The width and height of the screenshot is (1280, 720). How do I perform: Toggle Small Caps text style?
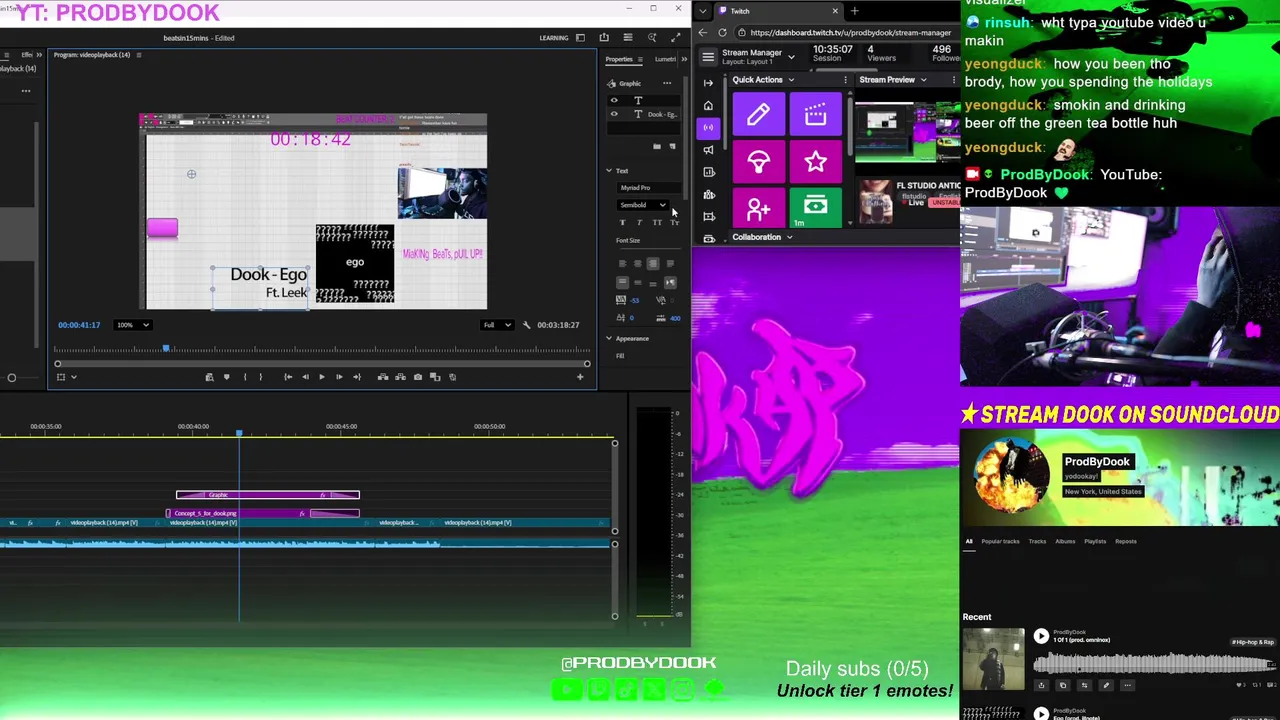(675, 222)
